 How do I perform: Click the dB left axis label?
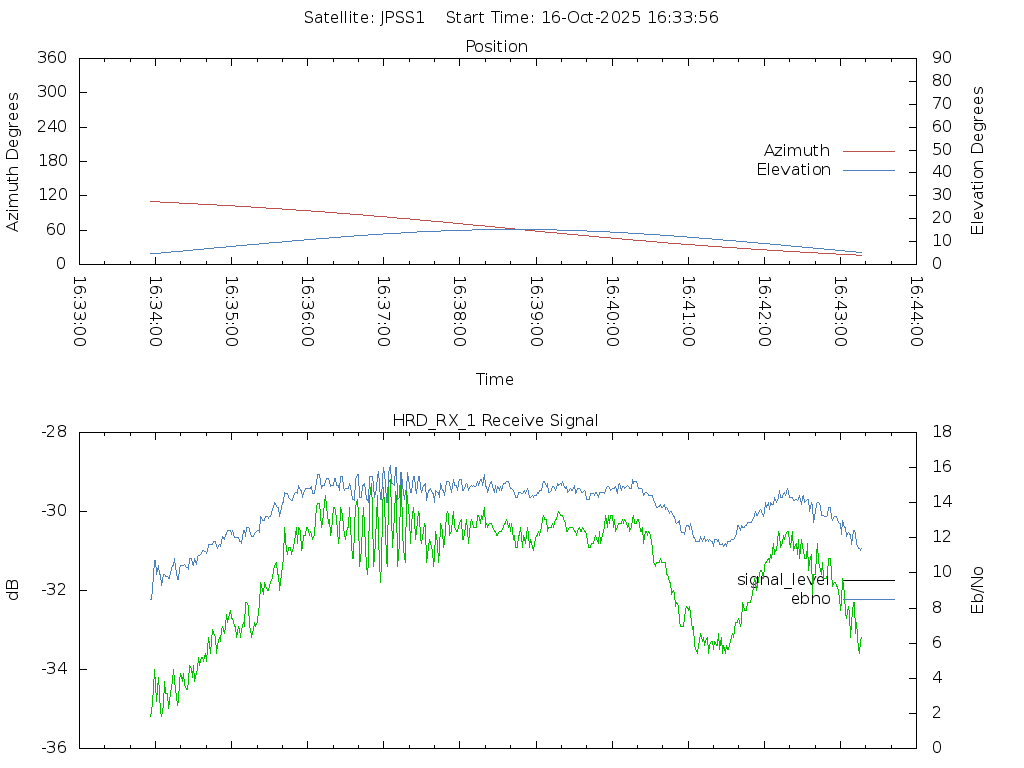13,590
